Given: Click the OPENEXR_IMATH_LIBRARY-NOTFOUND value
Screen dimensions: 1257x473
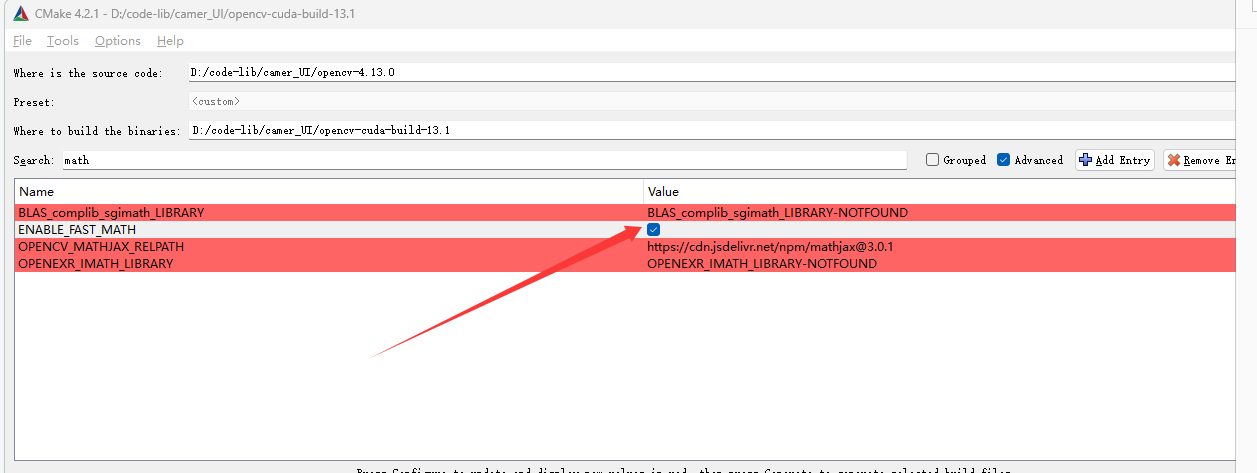Looking at the screenshot, I should click(x=762, y=264).
